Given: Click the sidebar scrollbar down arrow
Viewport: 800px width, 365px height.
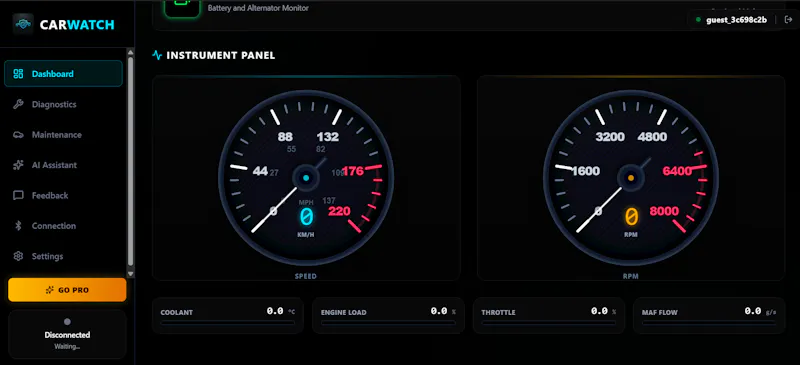Looking at the screenshot, I should (x=131, y=274).
